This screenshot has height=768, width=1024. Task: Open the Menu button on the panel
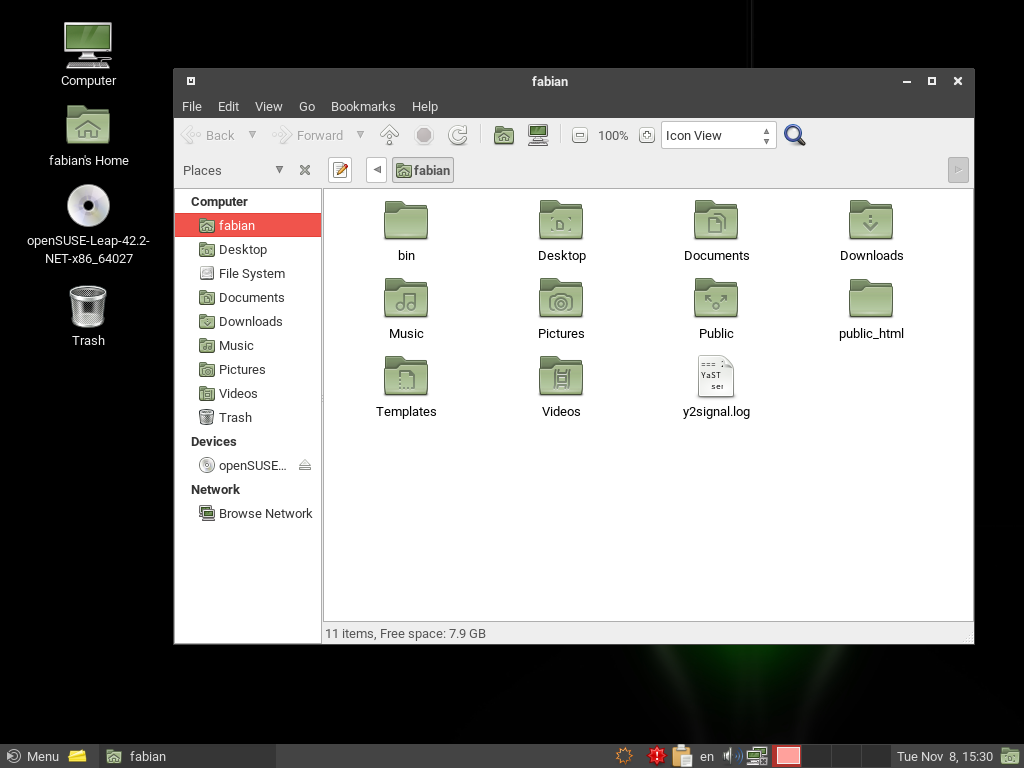click(32, 756)
